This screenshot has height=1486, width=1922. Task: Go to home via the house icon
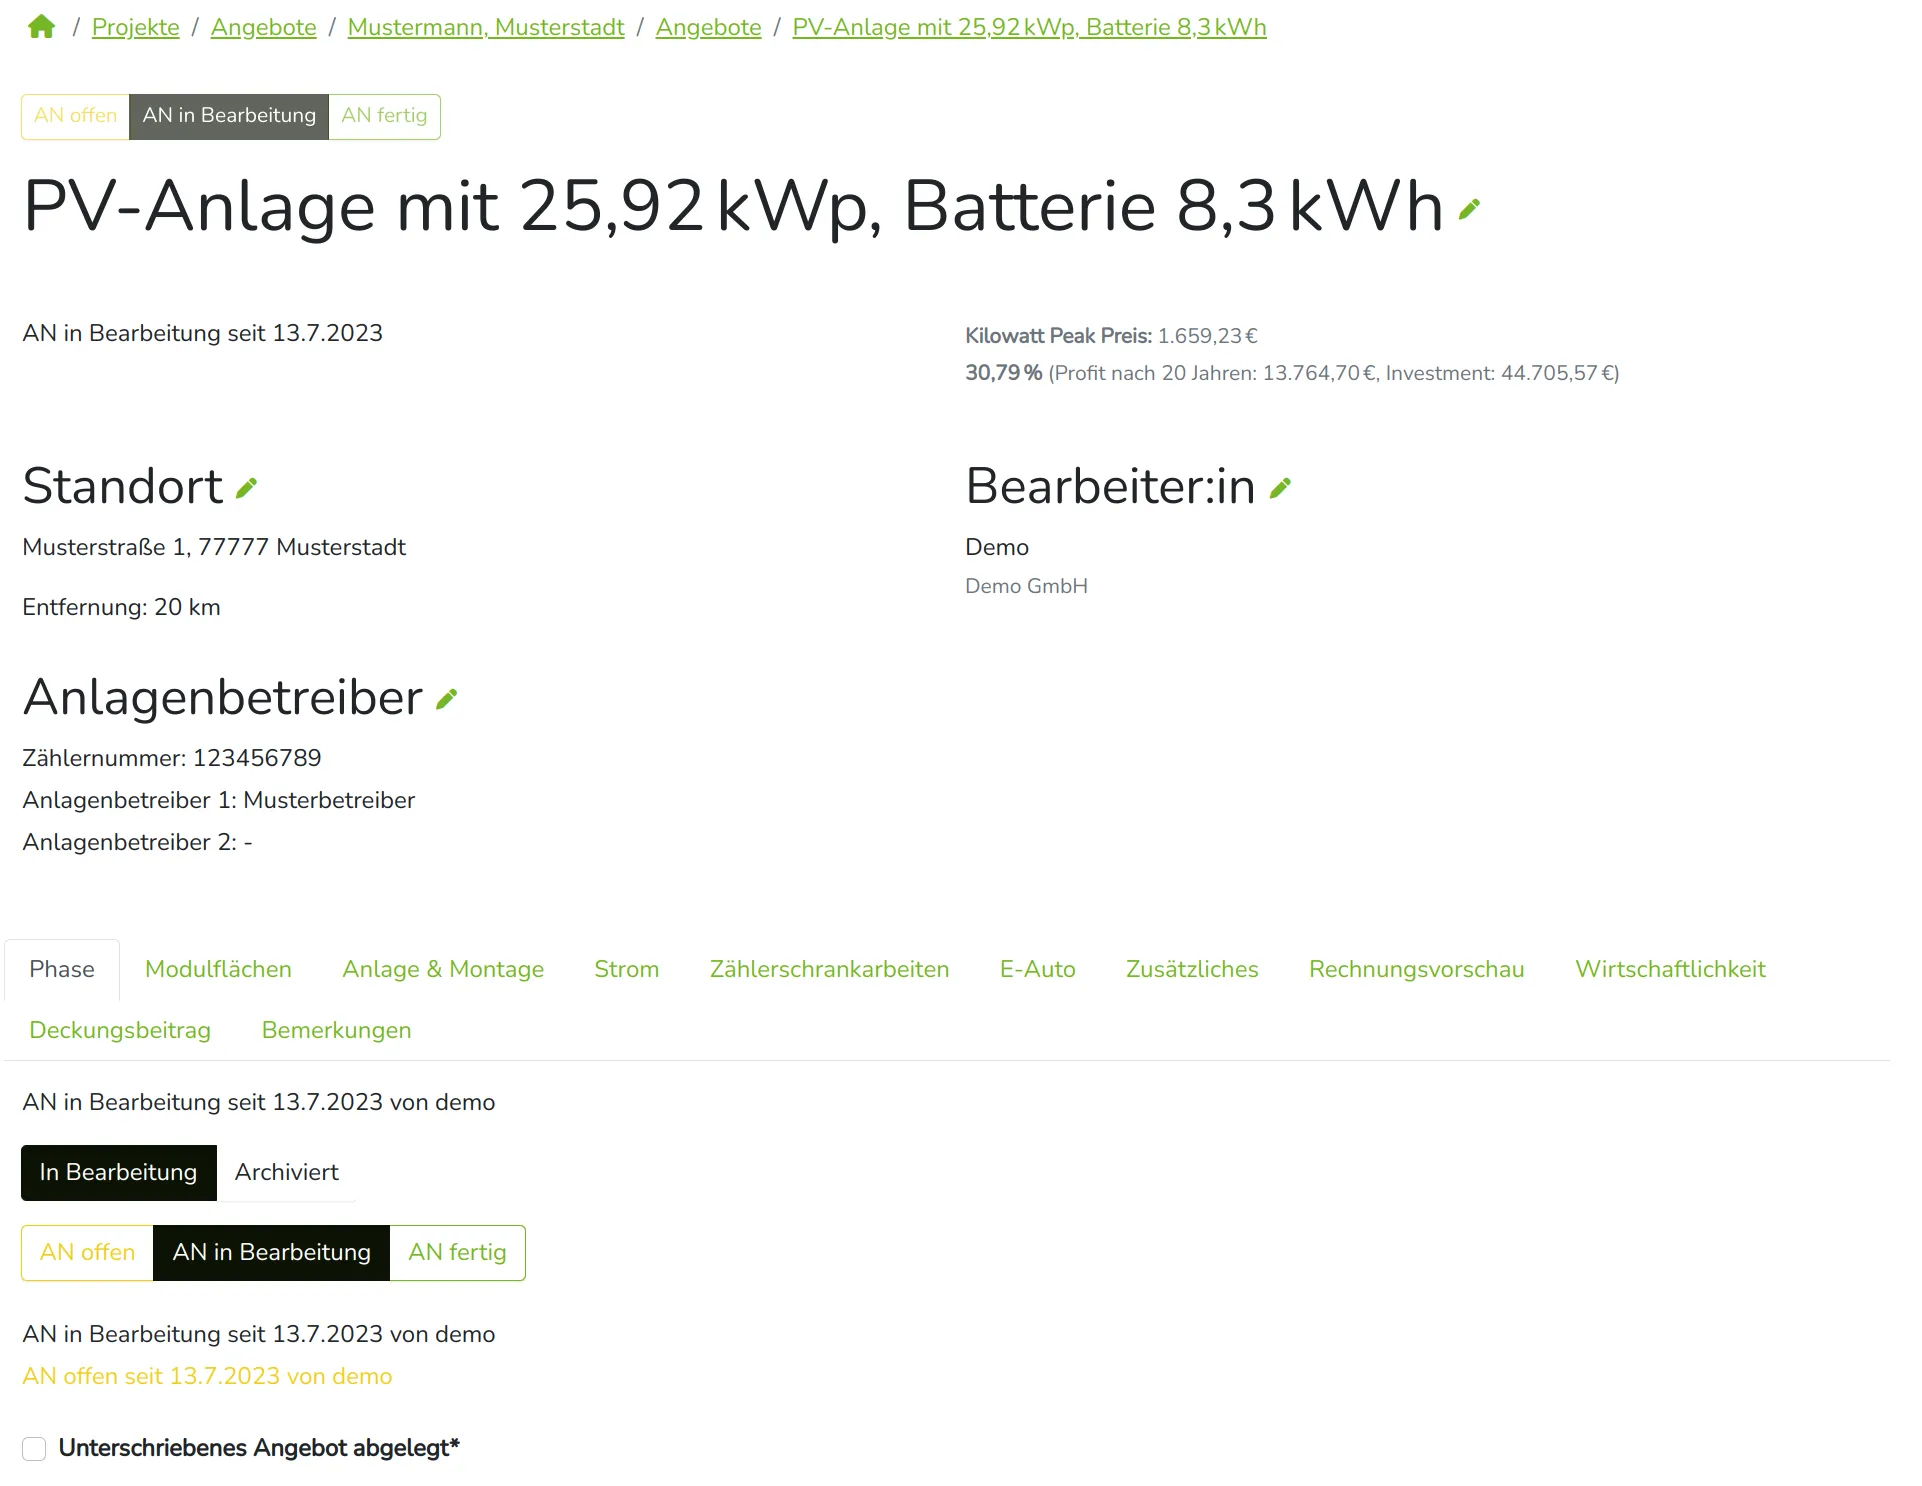[41, 27]
